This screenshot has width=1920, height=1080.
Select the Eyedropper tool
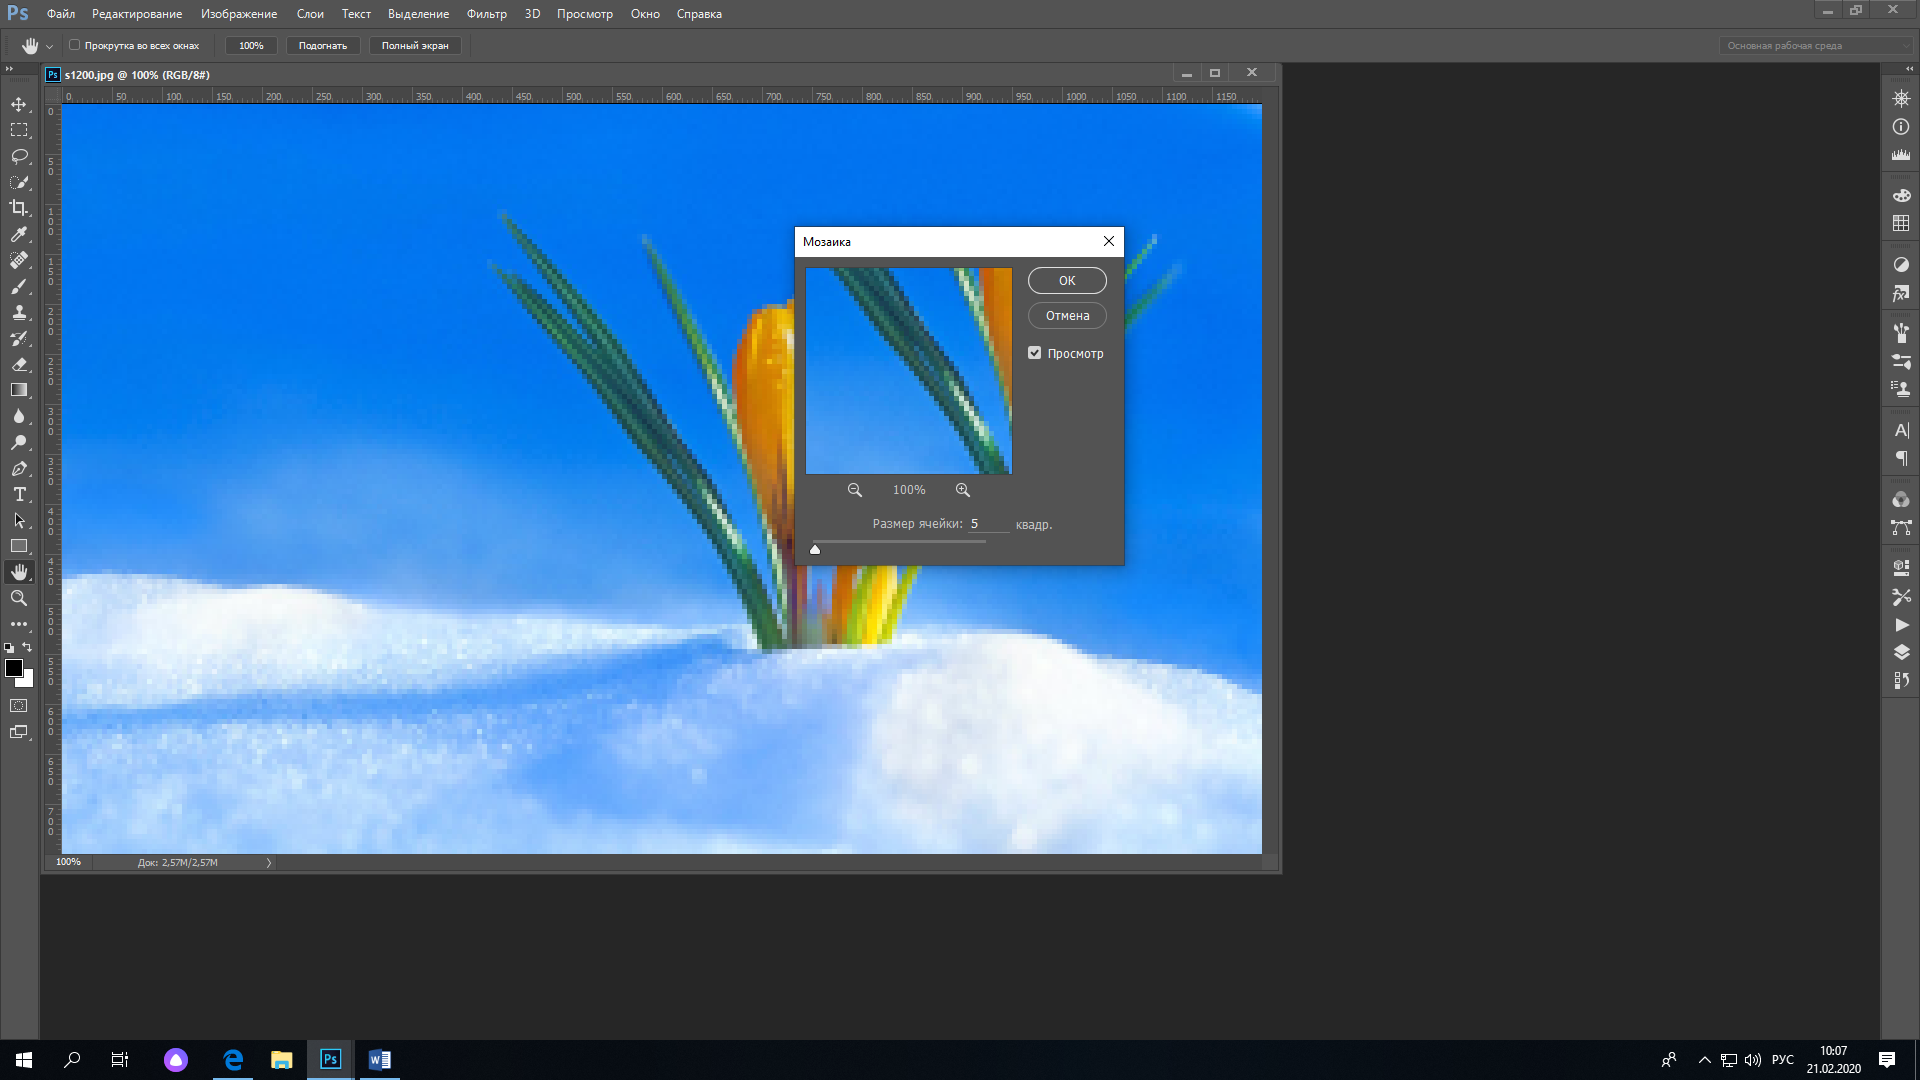(19, 234)
